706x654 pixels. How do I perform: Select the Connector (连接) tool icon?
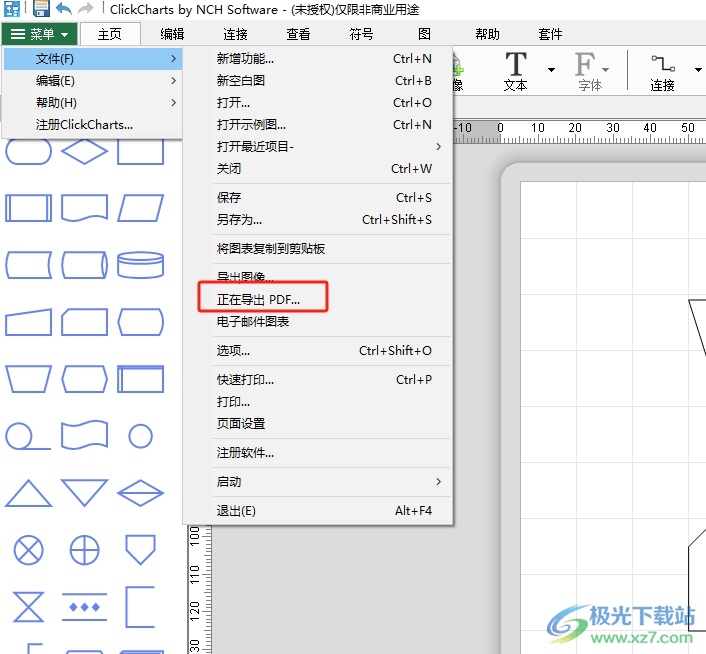pyautogui.click(x=662, y=71)
